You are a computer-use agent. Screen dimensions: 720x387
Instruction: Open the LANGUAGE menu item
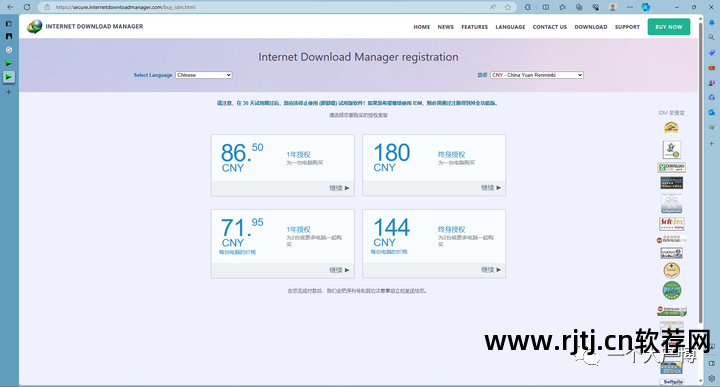[510, 27]
